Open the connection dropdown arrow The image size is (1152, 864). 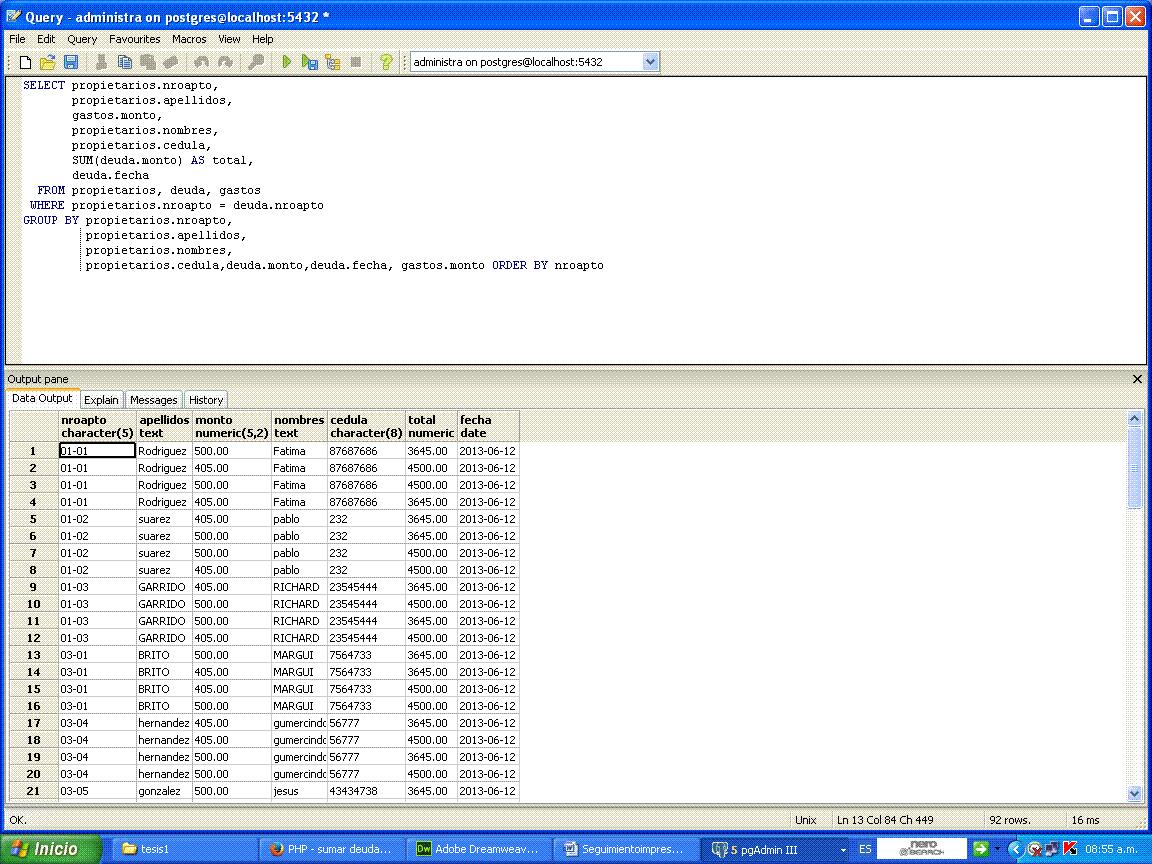(650, 62)
